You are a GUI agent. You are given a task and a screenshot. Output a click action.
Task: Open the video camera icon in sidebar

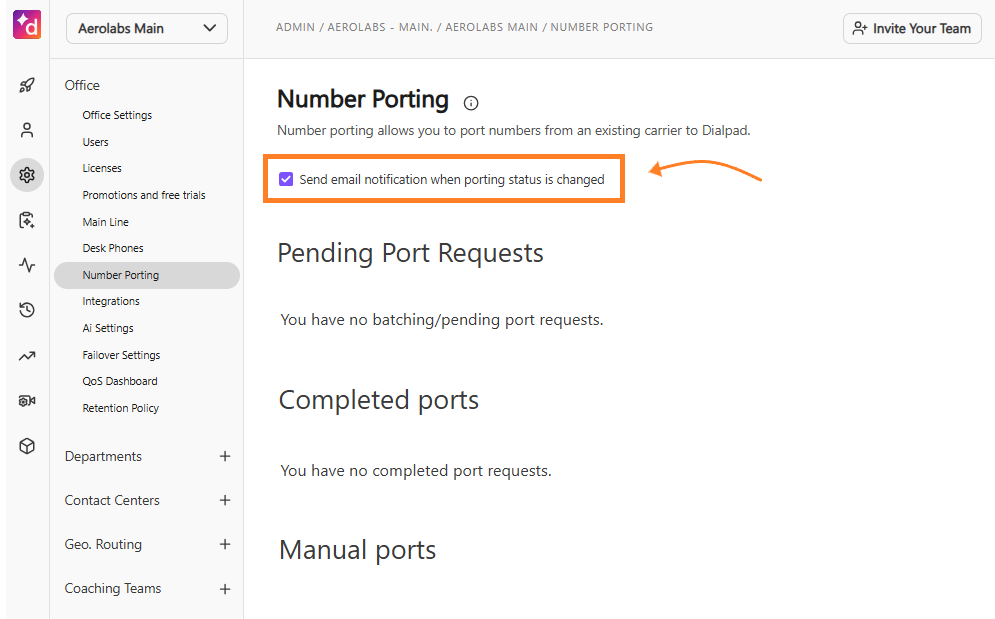pyautogui.click(x=27, y=401)
